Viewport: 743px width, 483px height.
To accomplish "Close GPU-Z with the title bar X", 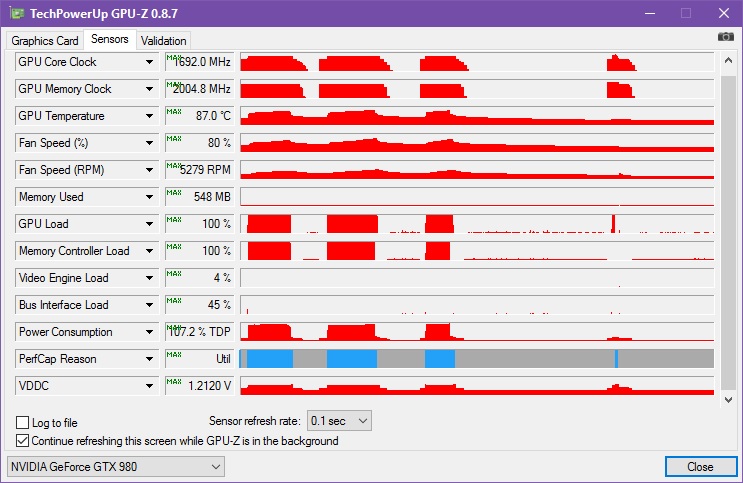I will pyautogui.click(x=724, y=13).
